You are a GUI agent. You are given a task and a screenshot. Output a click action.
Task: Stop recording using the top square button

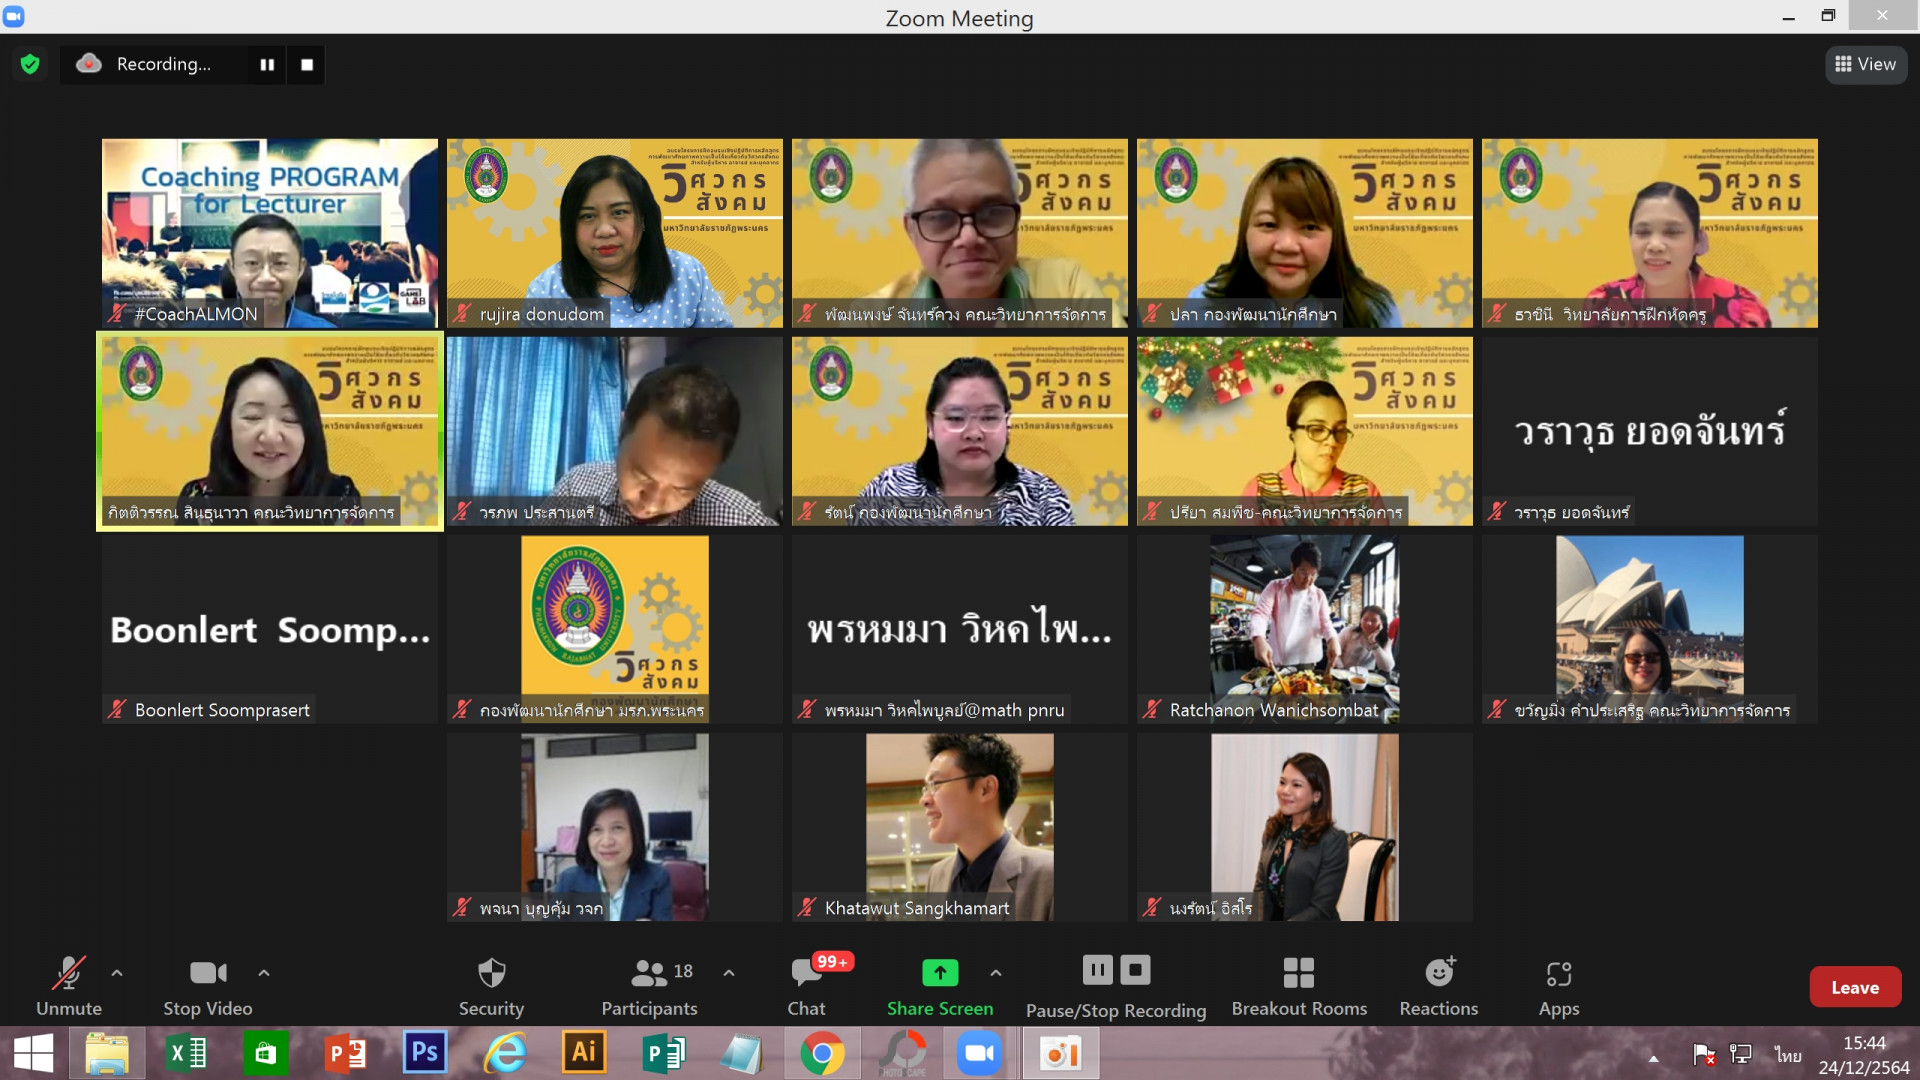[x=307, y=64]
